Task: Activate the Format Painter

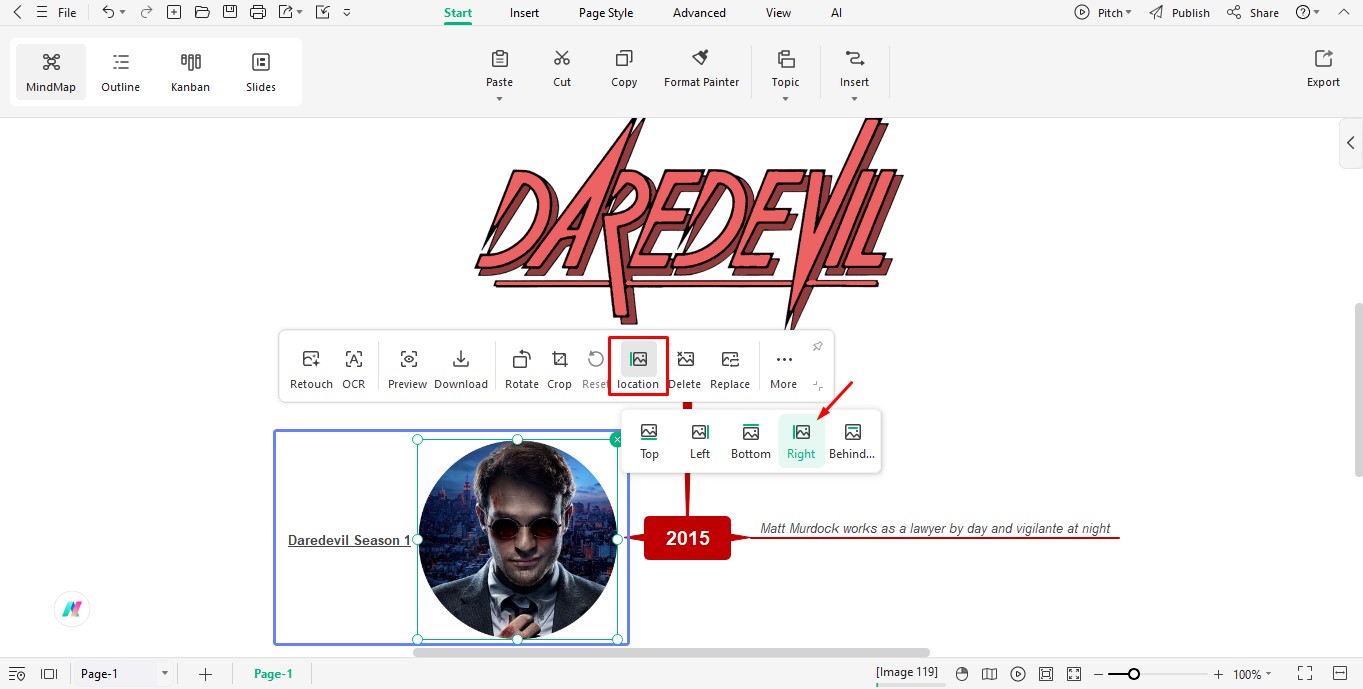Action: (x=702, y=68)
